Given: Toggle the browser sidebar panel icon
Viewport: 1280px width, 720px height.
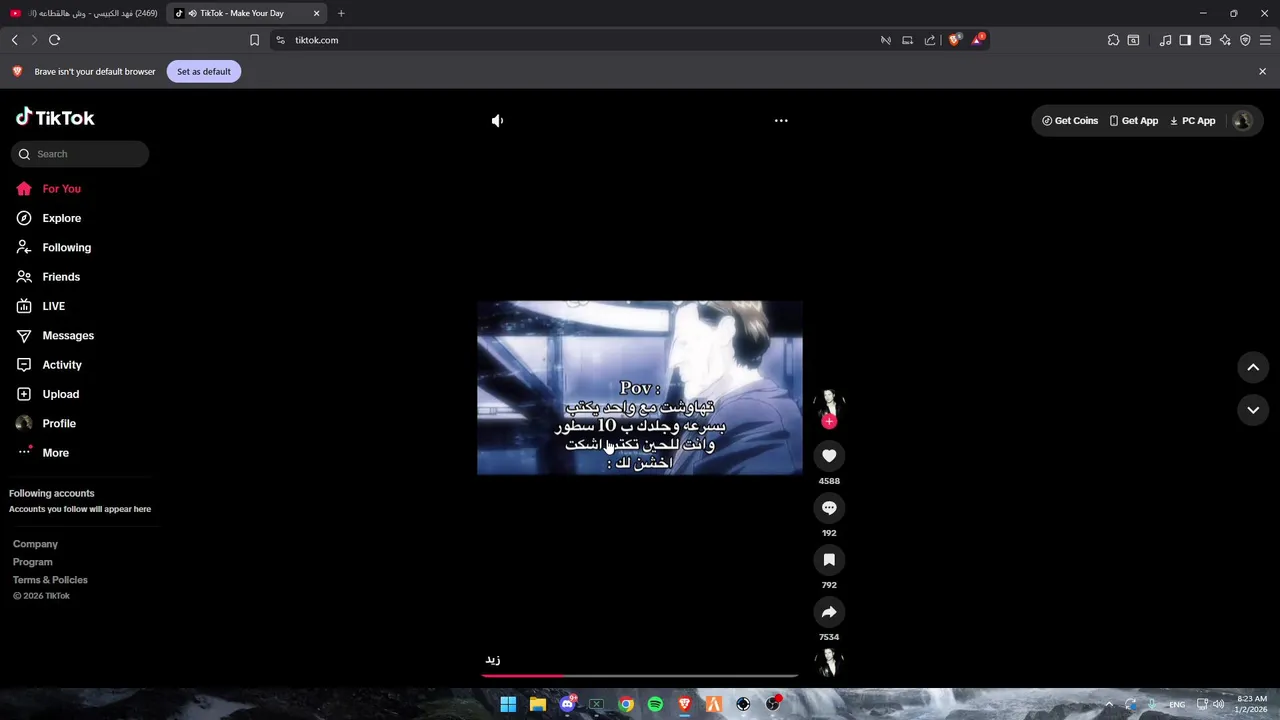Looking at the screenshot, I should pos(1185,40).
